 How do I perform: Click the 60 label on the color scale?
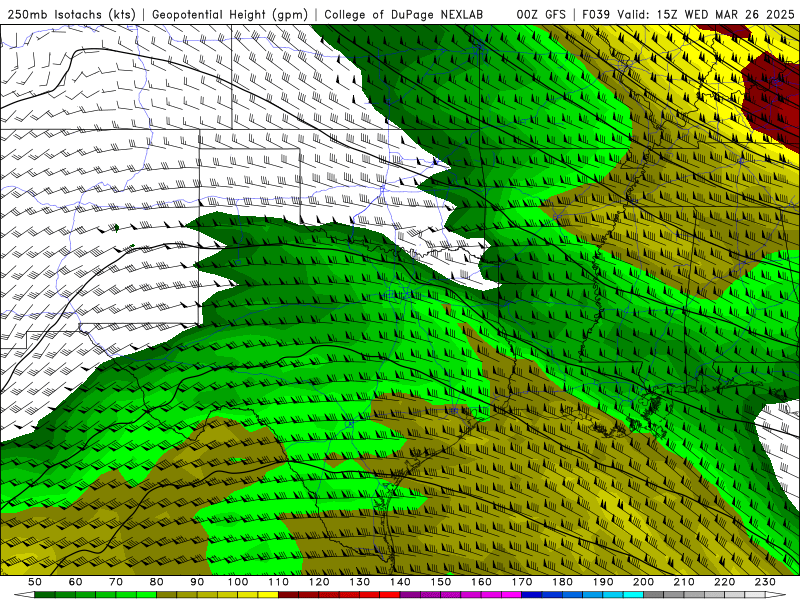[x=76, y=582]
